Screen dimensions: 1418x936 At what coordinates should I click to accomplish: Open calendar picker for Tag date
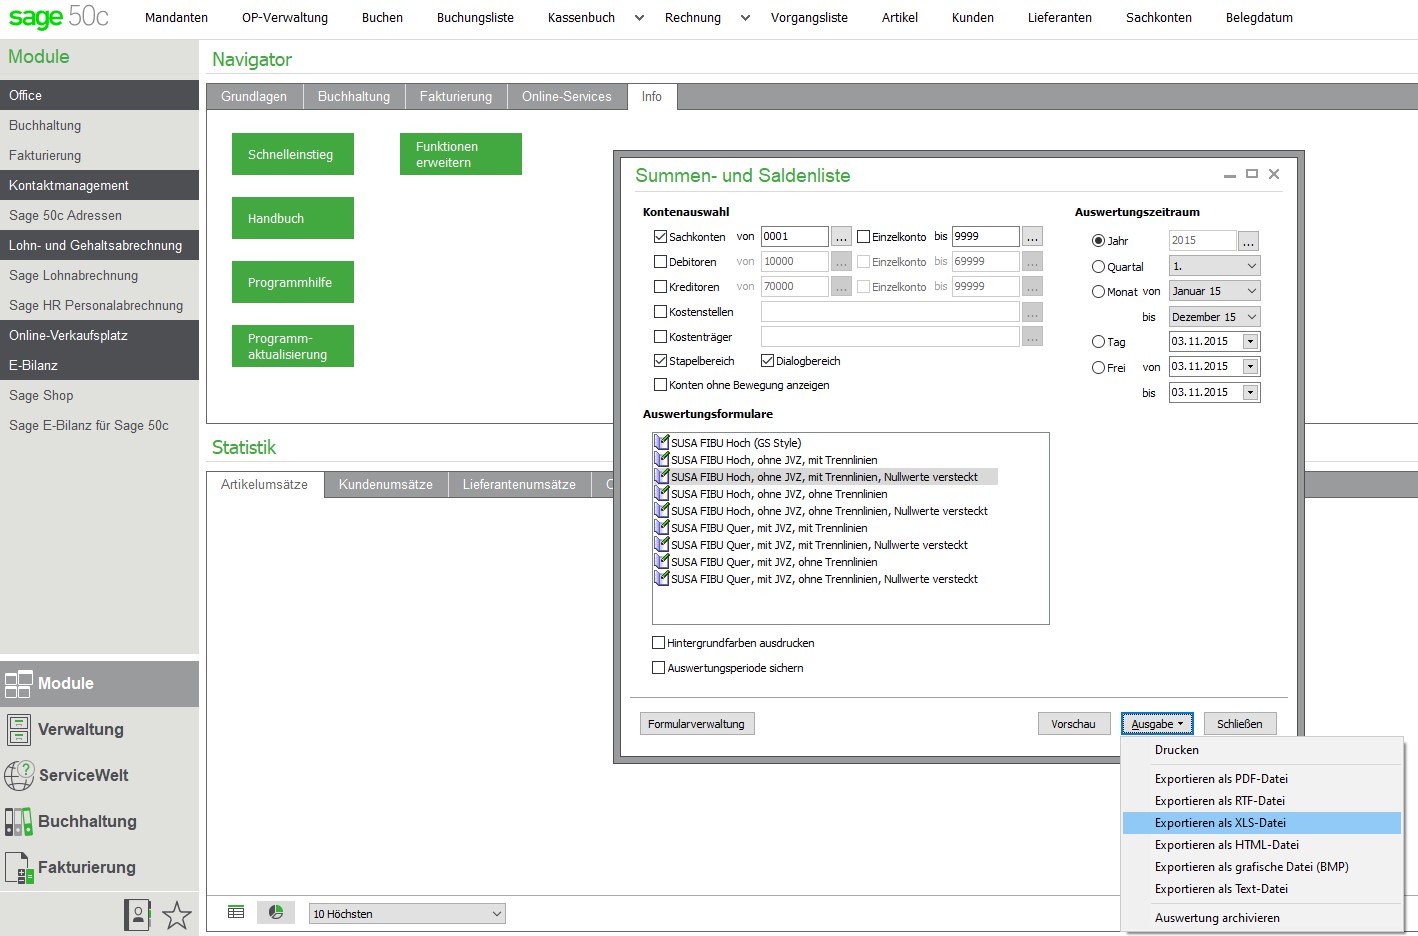coord(1250,342)
